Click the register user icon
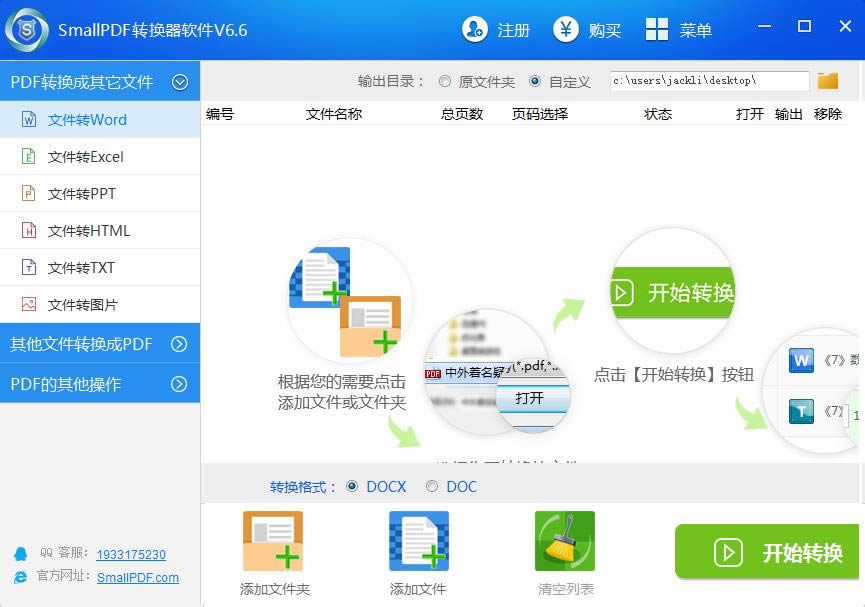This screenshot has height=607, width=865. point(474,29)
